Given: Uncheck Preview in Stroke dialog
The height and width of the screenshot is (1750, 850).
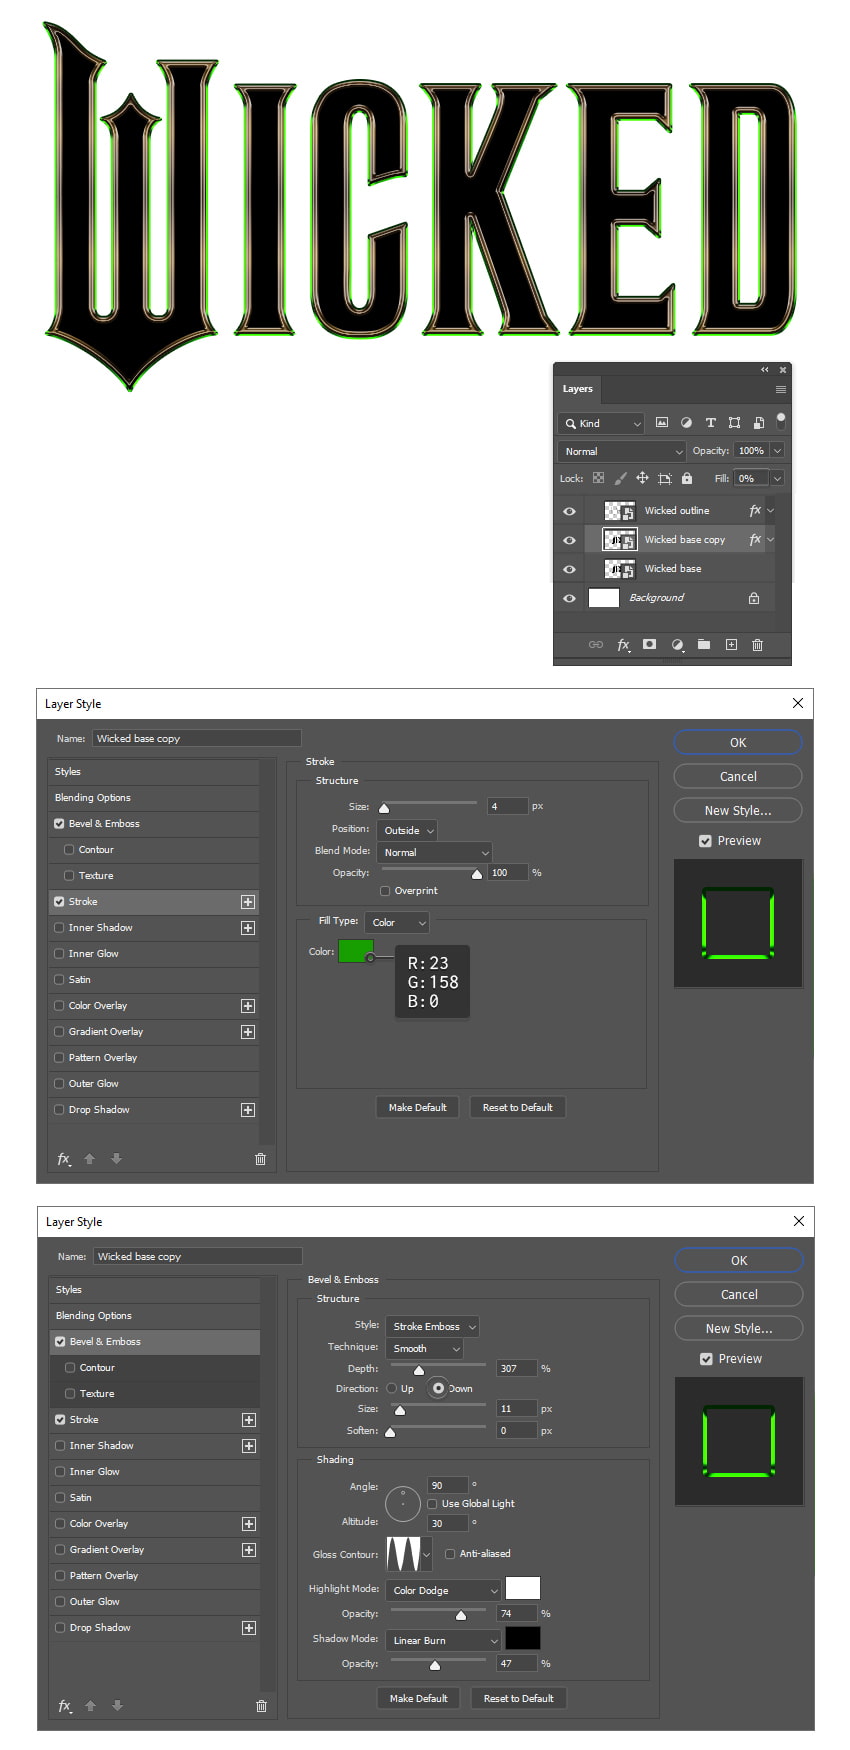Looking at the screenshot, I should 705,841.
